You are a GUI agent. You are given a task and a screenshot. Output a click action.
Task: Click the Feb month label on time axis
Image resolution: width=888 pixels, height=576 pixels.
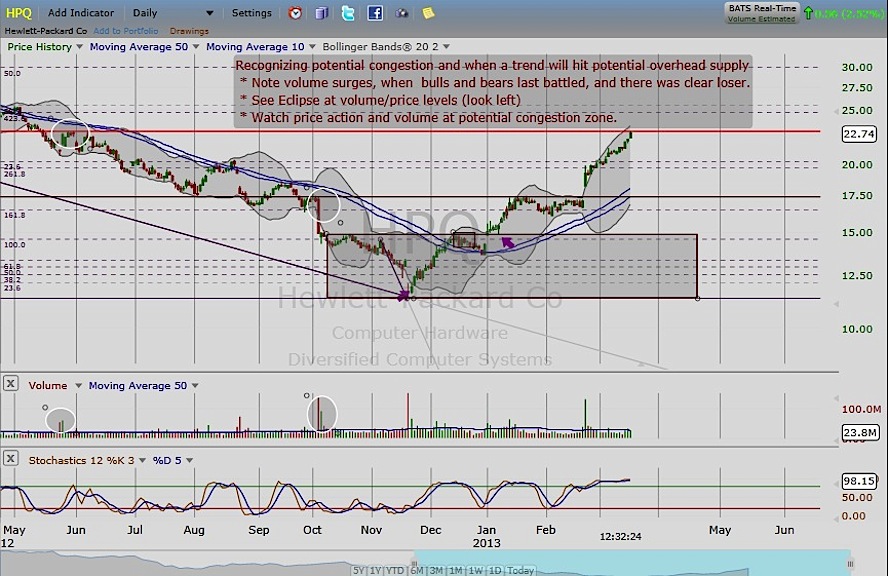(x=546, y=530)
